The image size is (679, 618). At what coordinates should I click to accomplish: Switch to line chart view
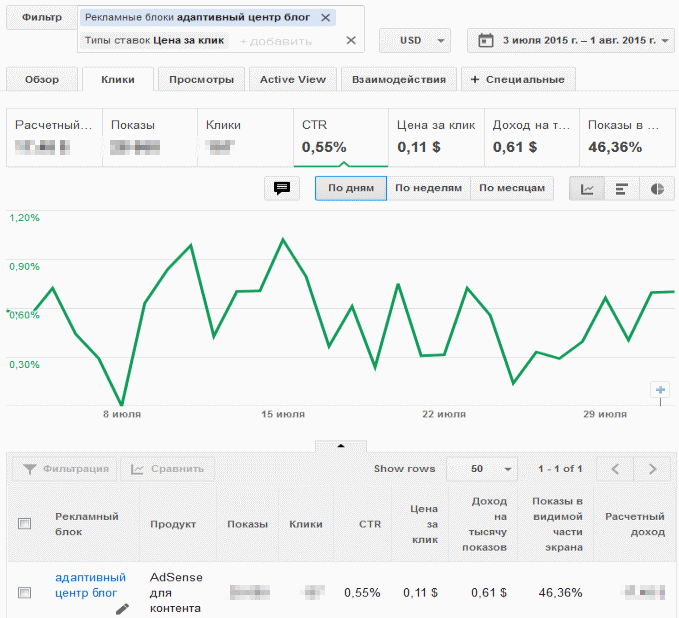pyautogui.click(x=587, y=188)
